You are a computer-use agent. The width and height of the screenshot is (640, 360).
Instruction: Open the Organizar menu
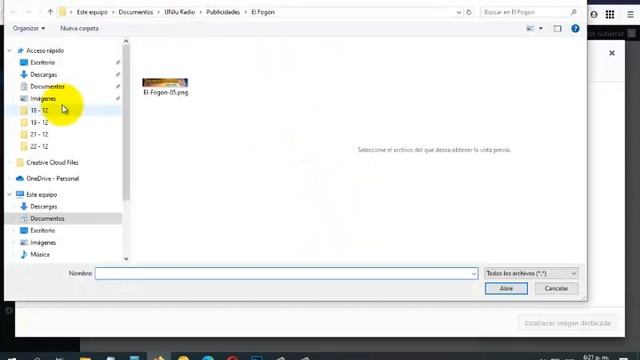[x=29, y=29]
